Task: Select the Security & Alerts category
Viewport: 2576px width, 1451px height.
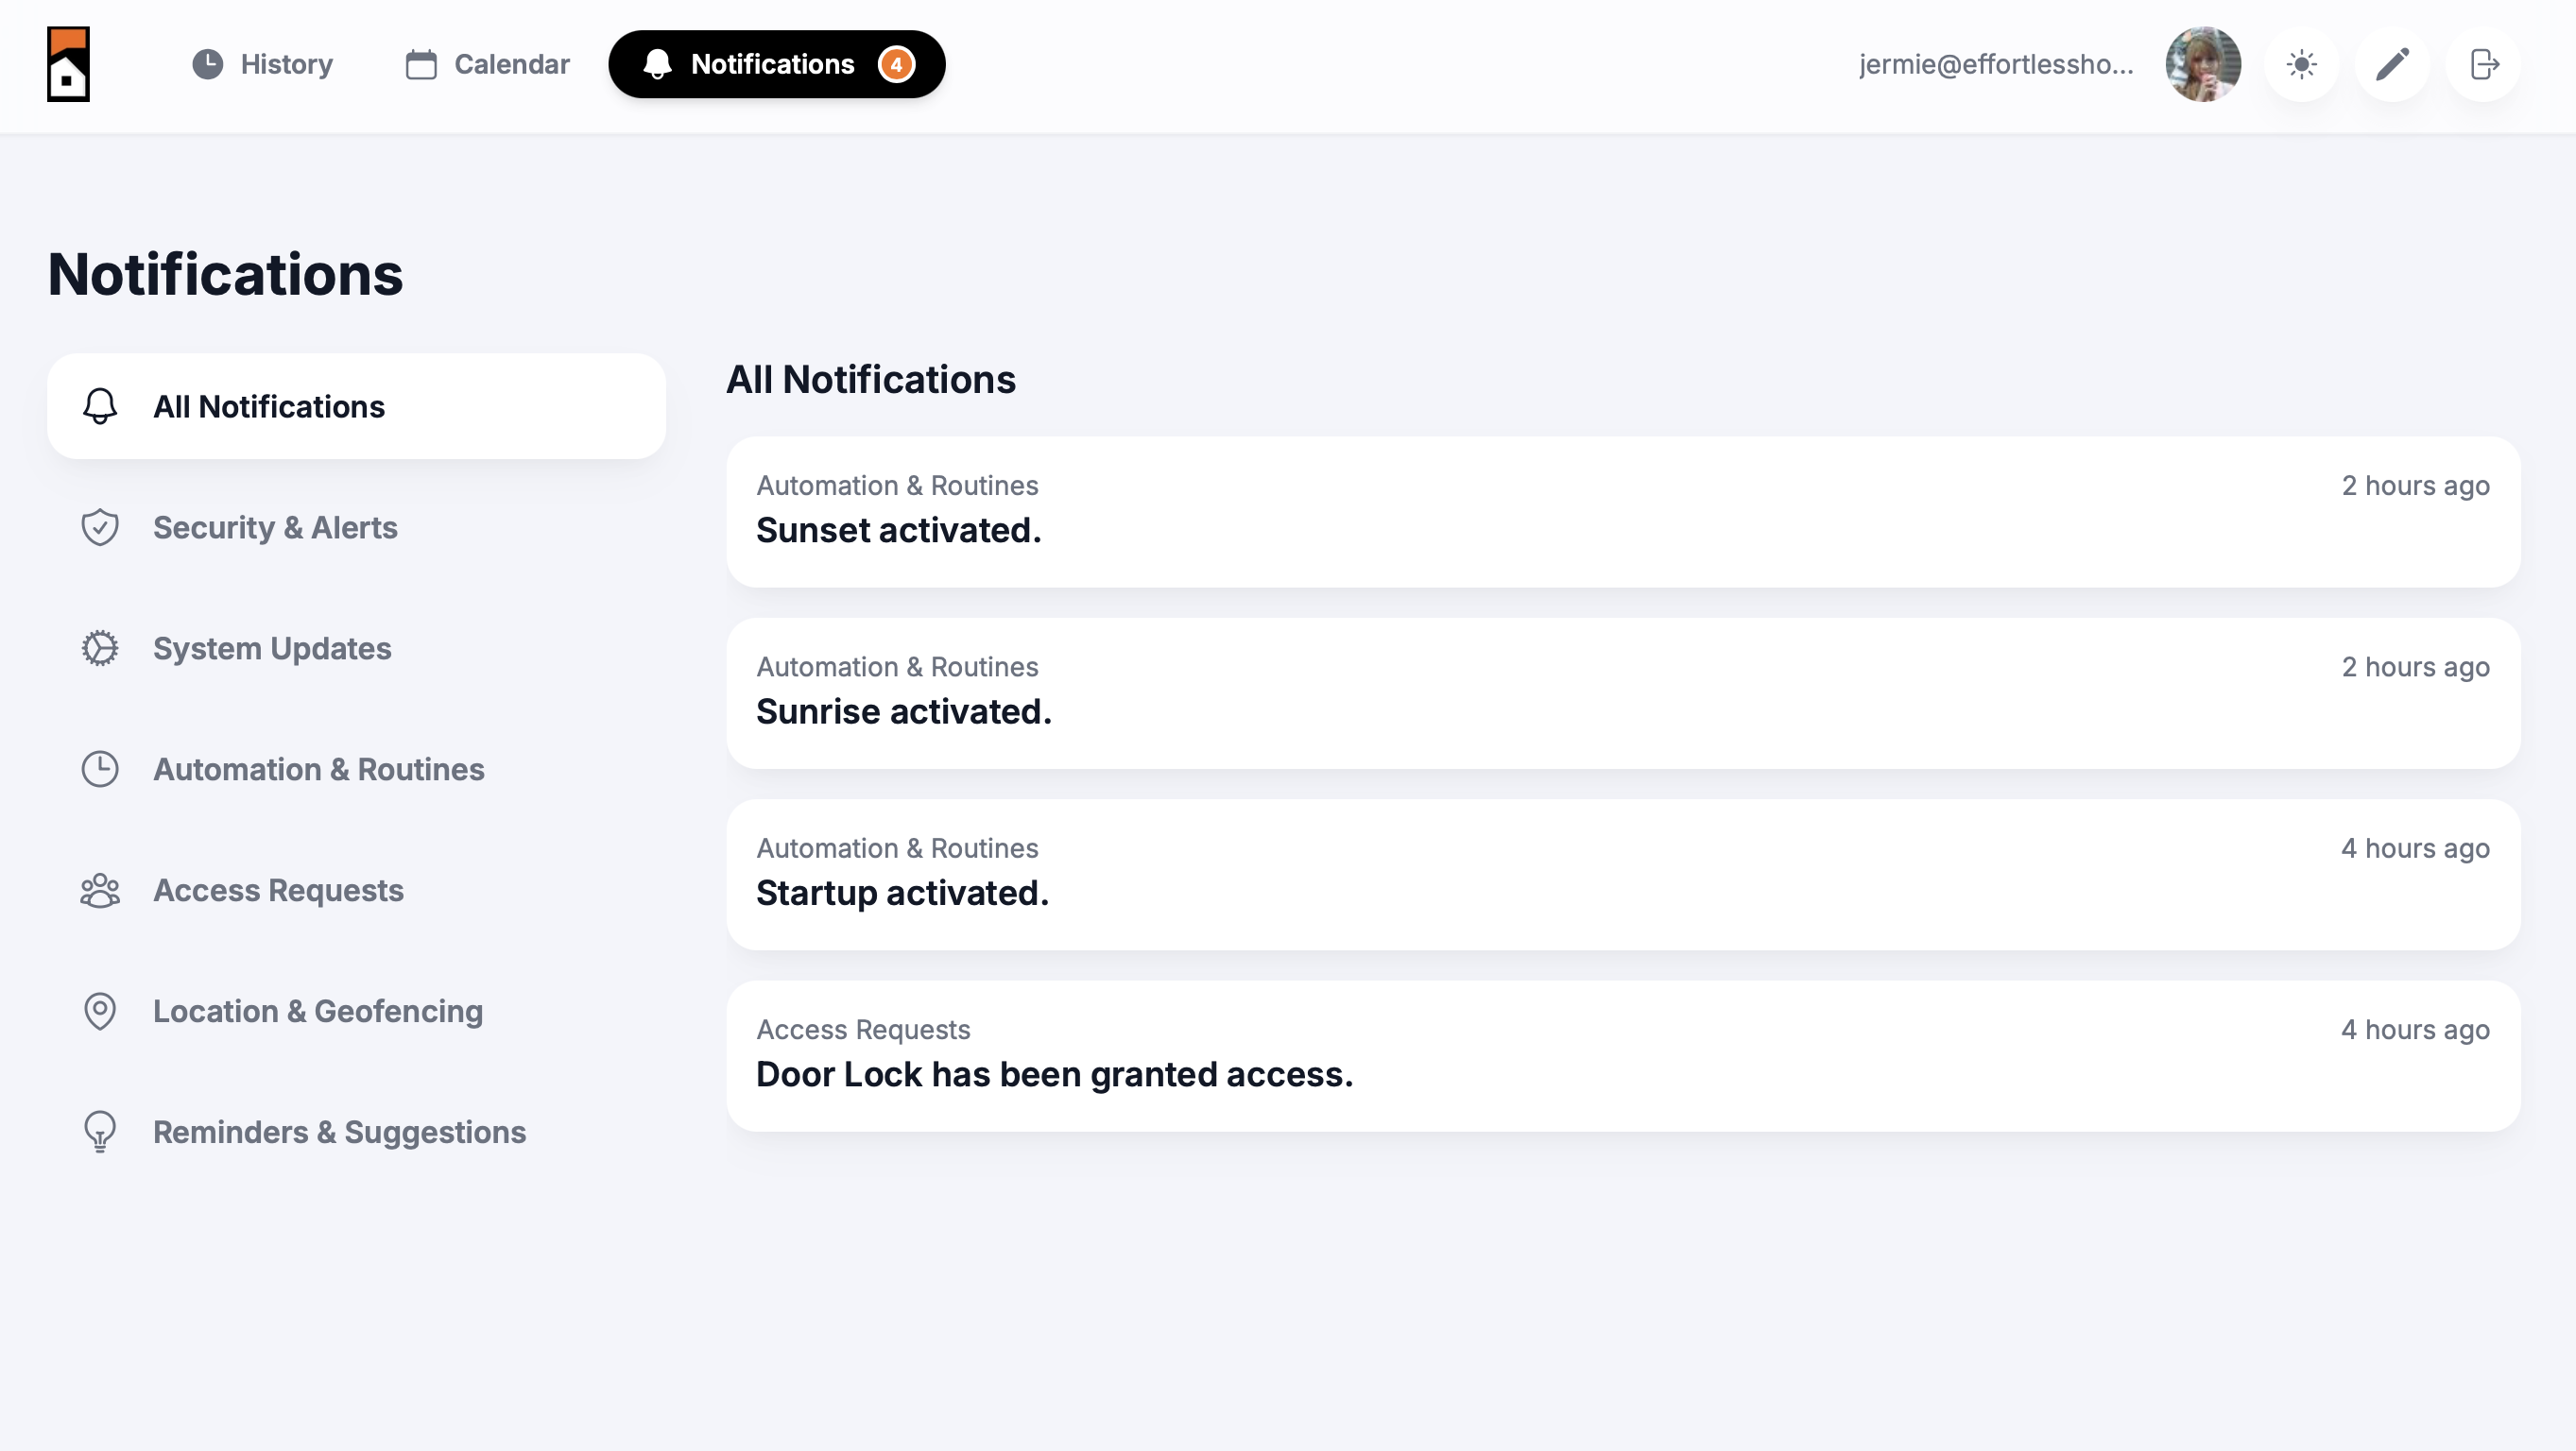Action: pyautogui.click(x=275, y=527)
